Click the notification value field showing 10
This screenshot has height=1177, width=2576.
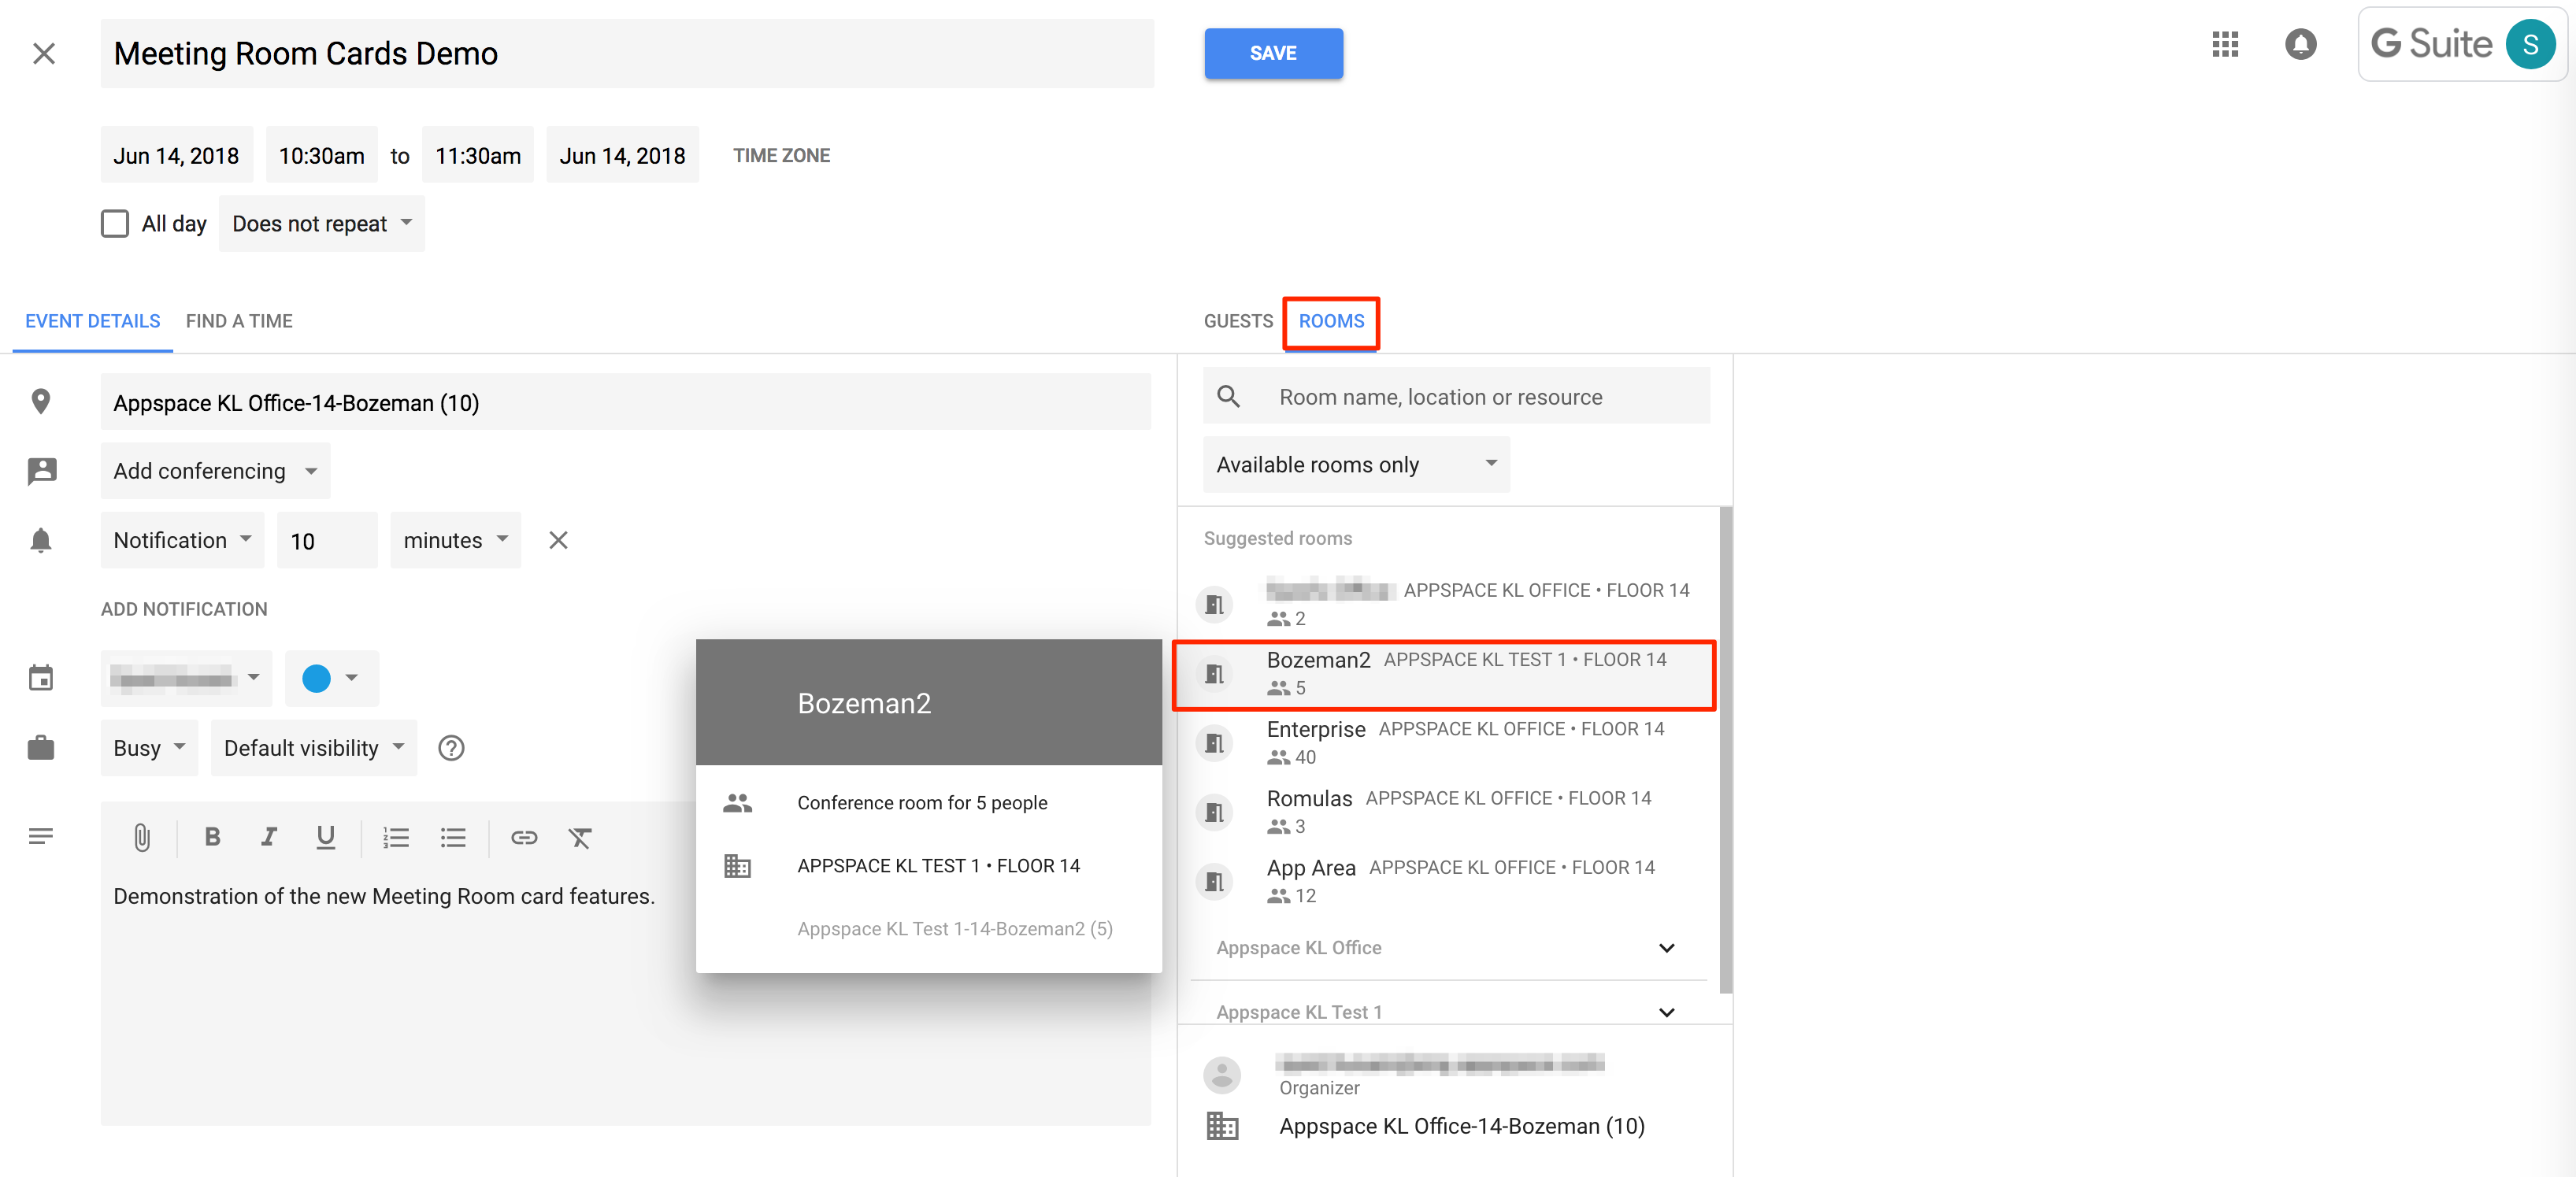[x=327, y=540]
